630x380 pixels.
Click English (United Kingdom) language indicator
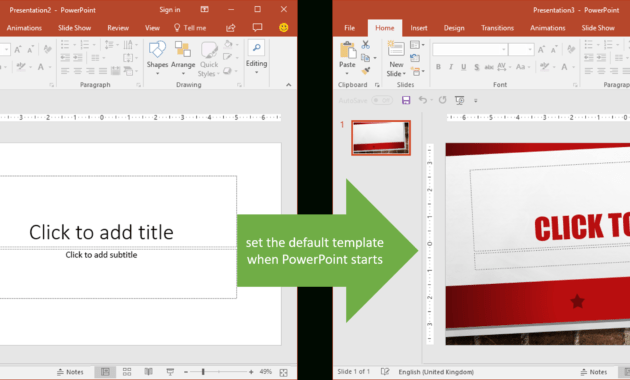click(436, 372)
